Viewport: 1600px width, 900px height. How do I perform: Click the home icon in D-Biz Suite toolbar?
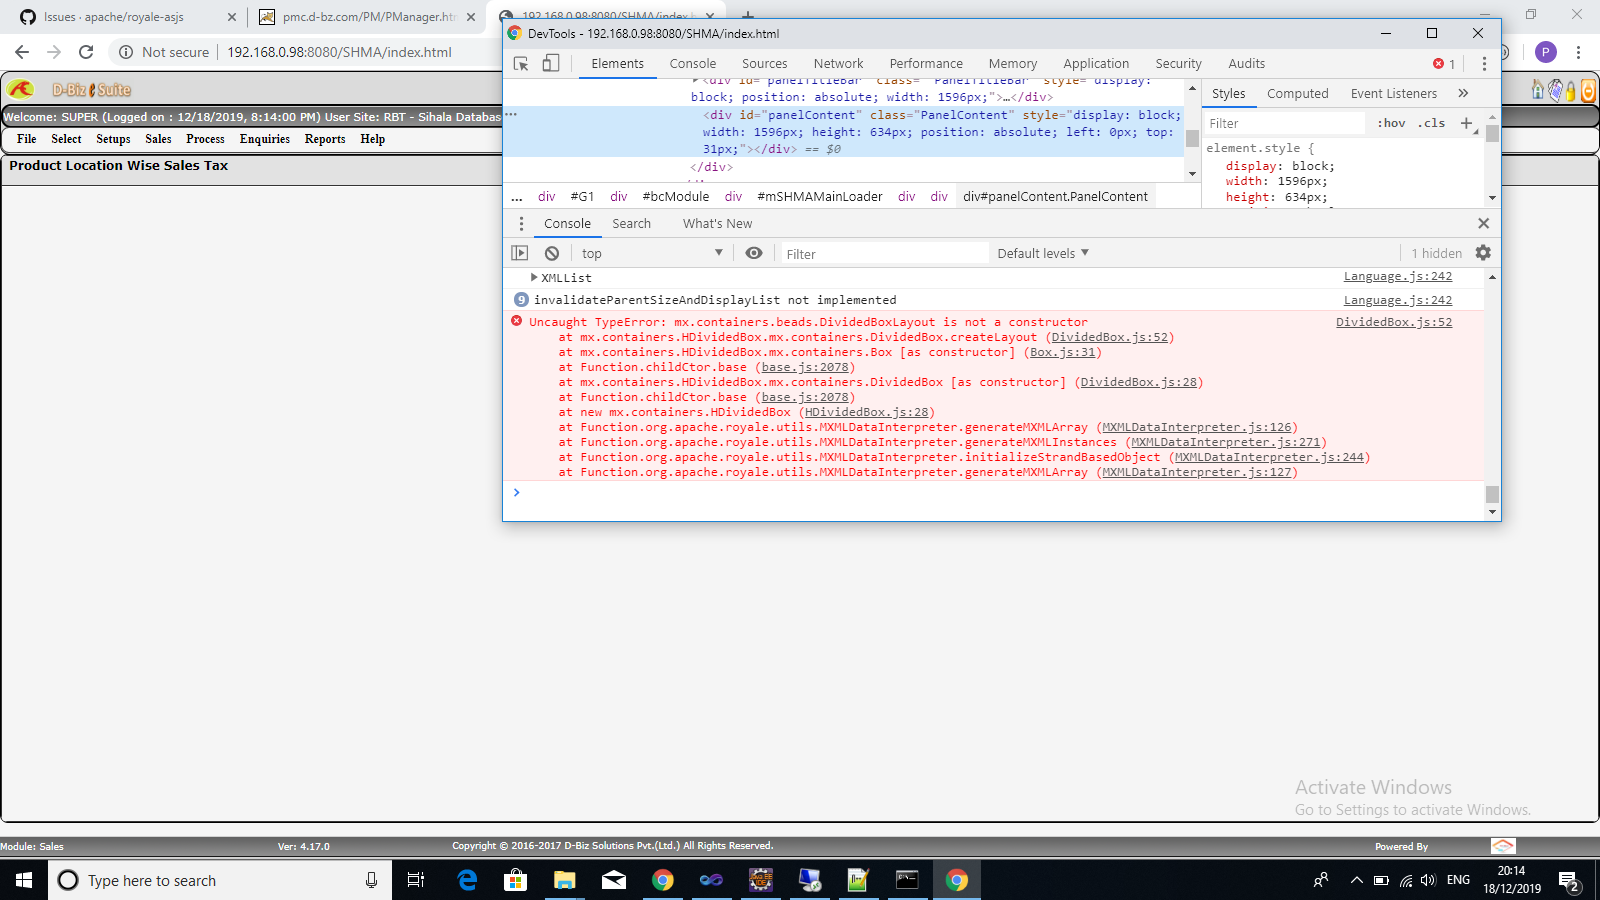1537,91
